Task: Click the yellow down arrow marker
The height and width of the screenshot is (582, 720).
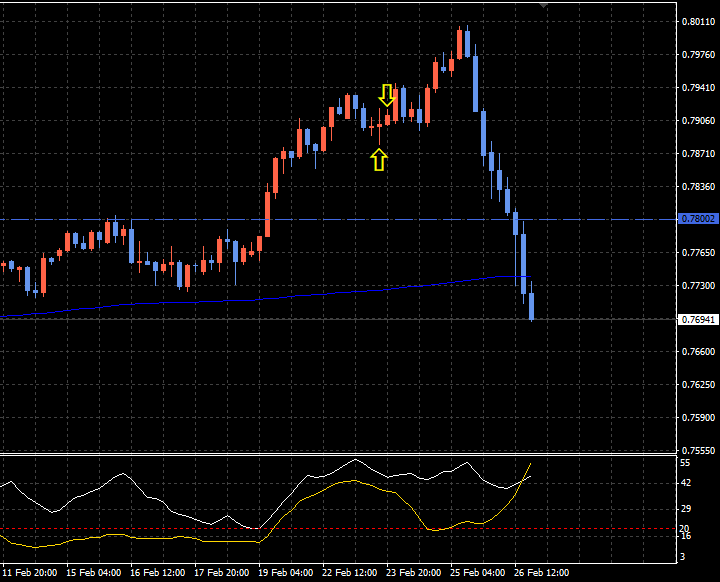Action: click(x=387, y=95)
